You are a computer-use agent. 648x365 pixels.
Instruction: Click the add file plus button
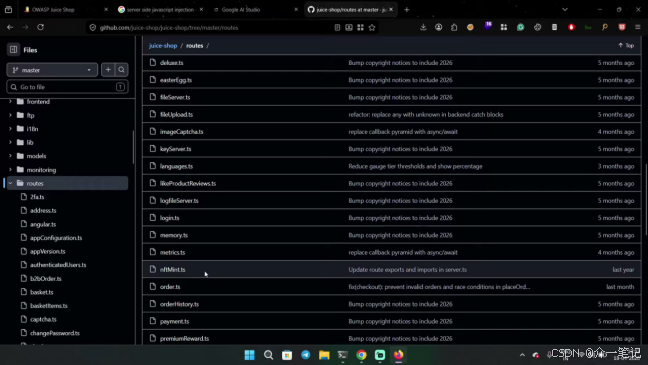pyautogui.click(x=108, y=70)
